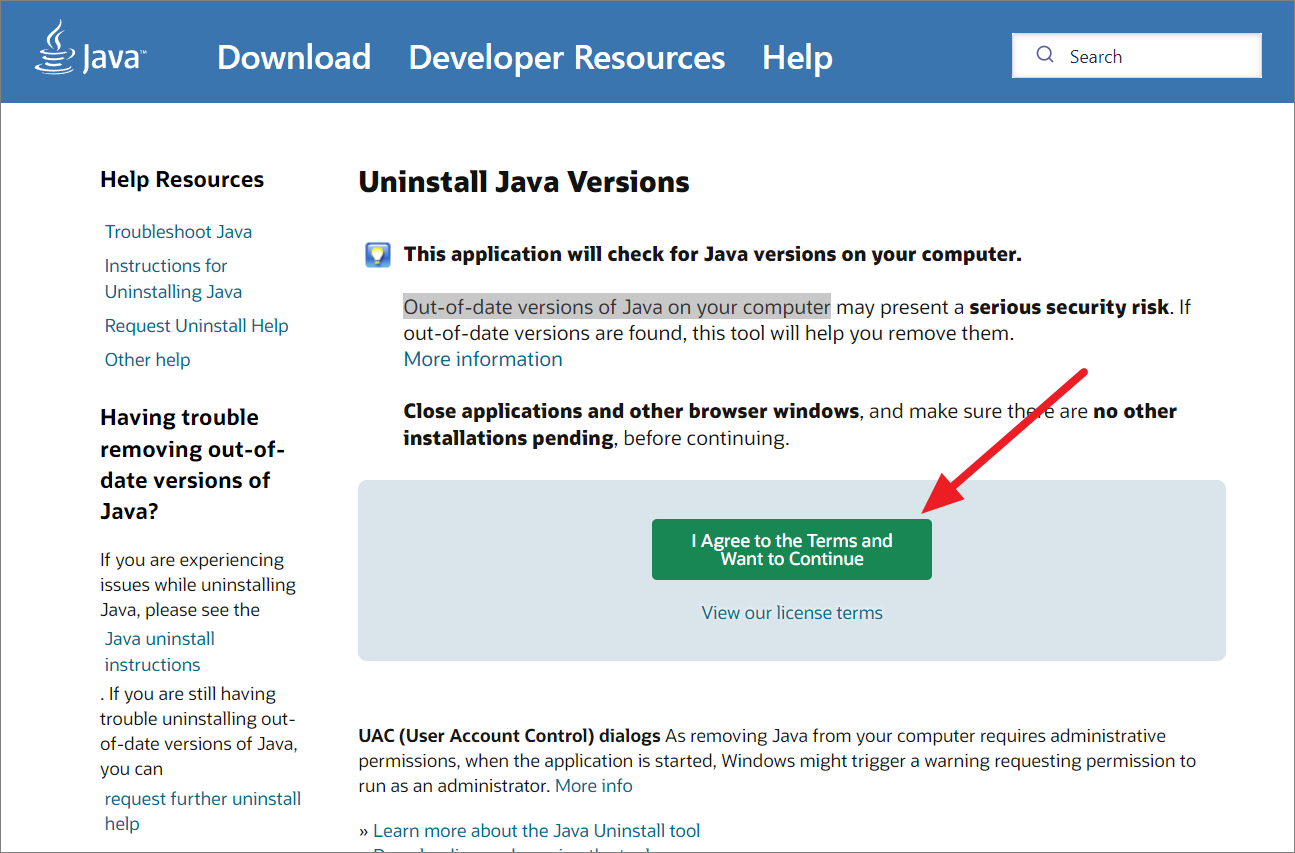This screenshot has height=853, width=1295.
Task: Open the More info link about UAC dialogs
Action: point(594,786)
